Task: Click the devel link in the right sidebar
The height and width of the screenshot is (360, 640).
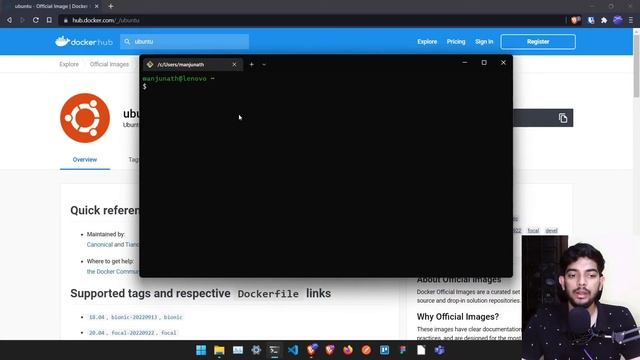Action: pos(551,231)
